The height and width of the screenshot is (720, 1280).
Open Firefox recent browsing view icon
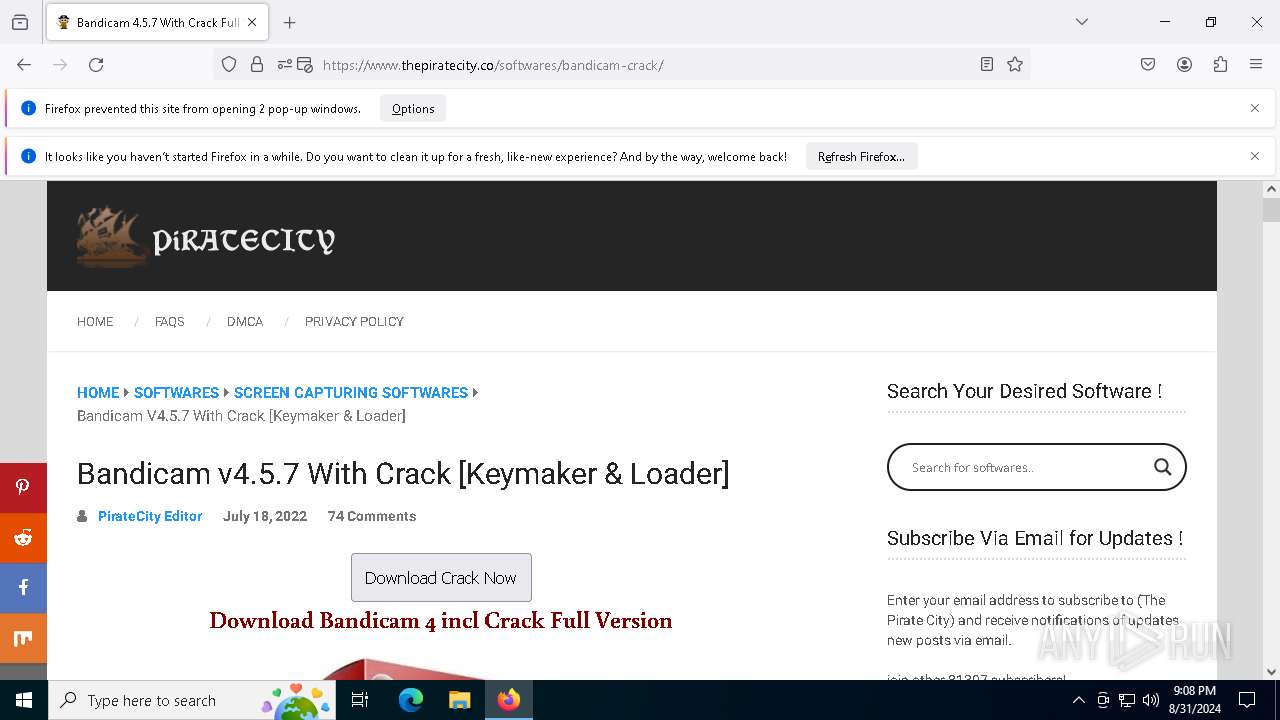point(20,22)
